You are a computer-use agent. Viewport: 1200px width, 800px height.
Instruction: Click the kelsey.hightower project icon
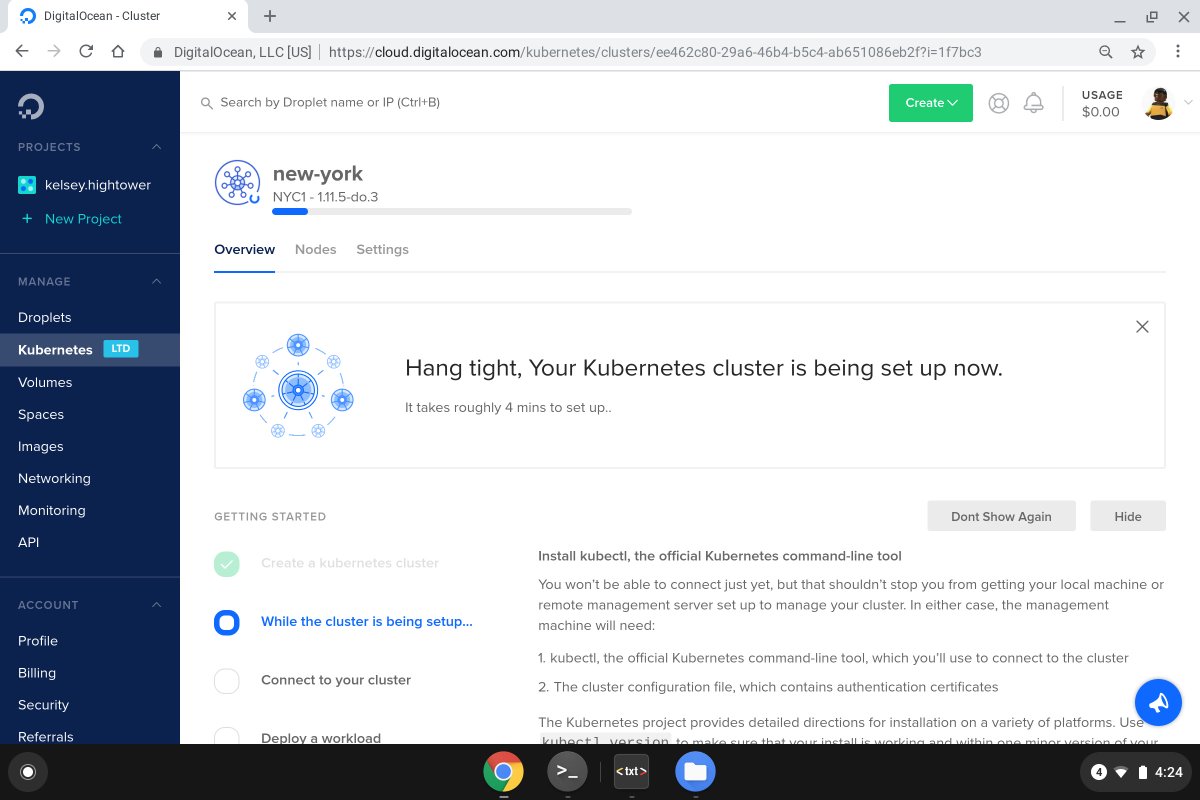tap(27, 185)
